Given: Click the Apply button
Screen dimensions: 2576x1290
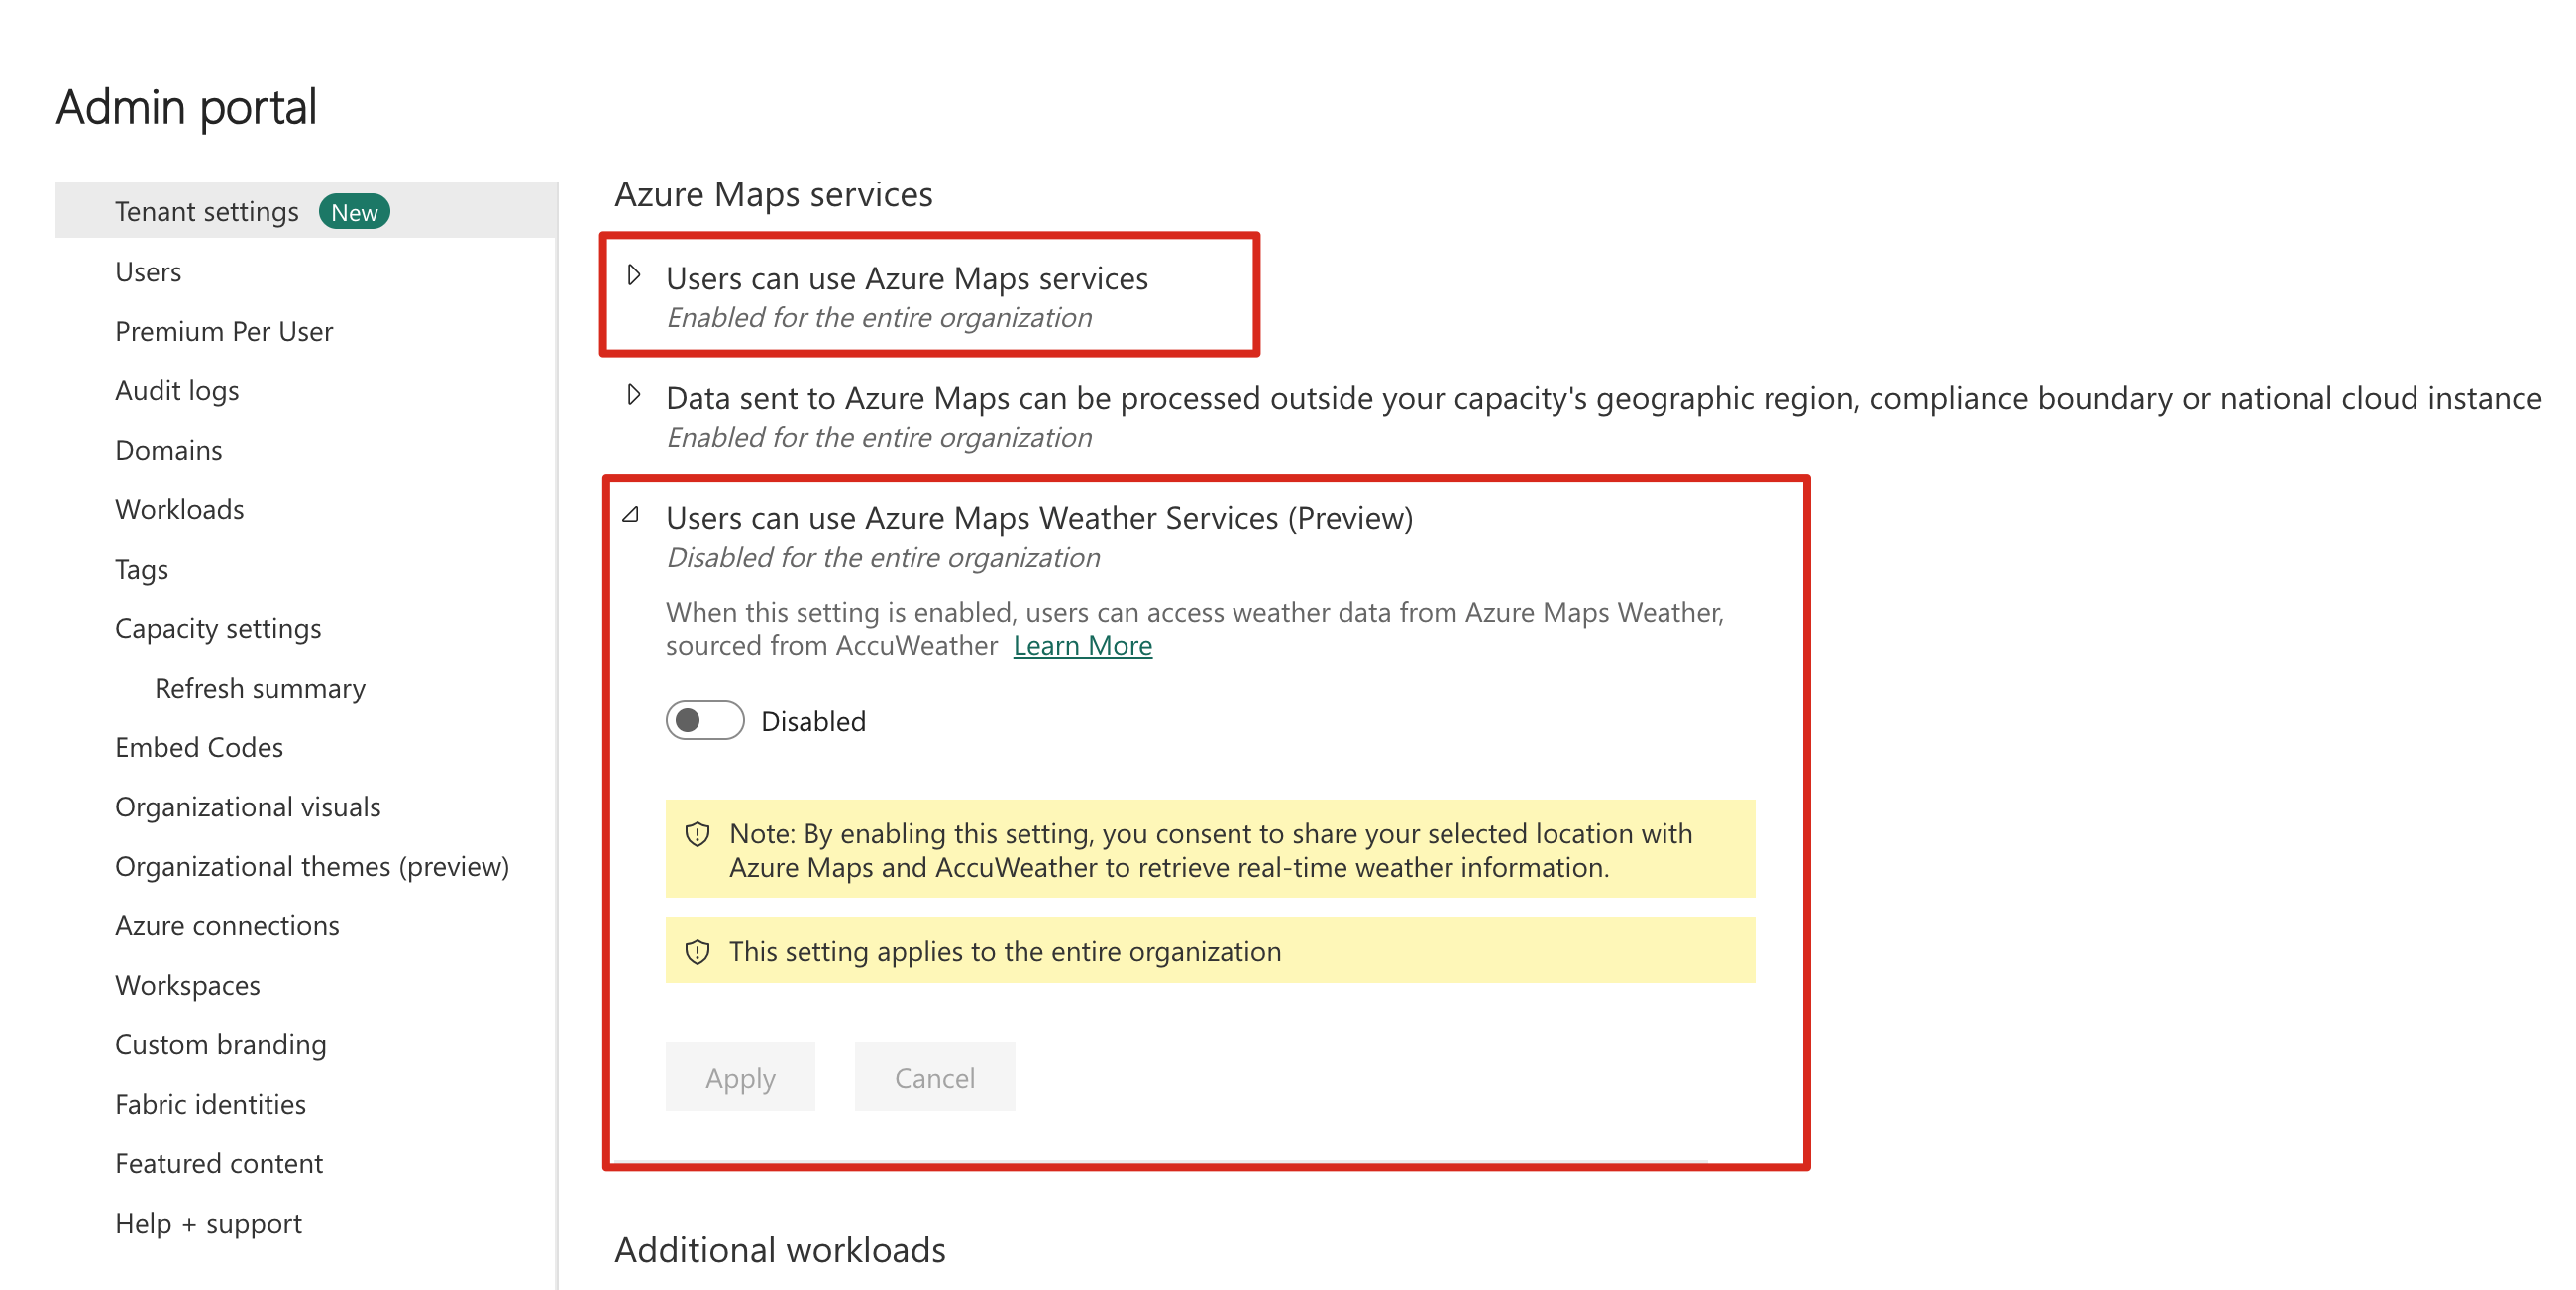Looking at the screenshot, I should coord(740,1077).
